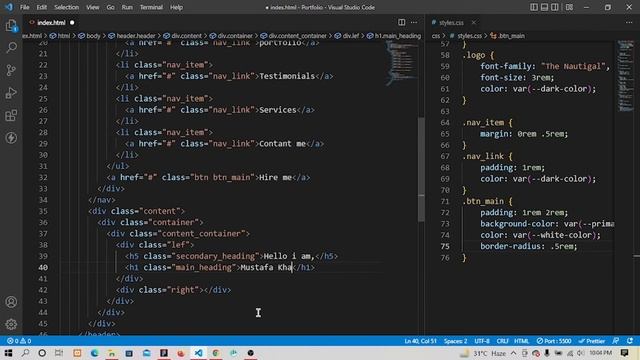The image size is (640, 360).
Task: Change indentation via Spaces: 2
Action: click(455, 341)
